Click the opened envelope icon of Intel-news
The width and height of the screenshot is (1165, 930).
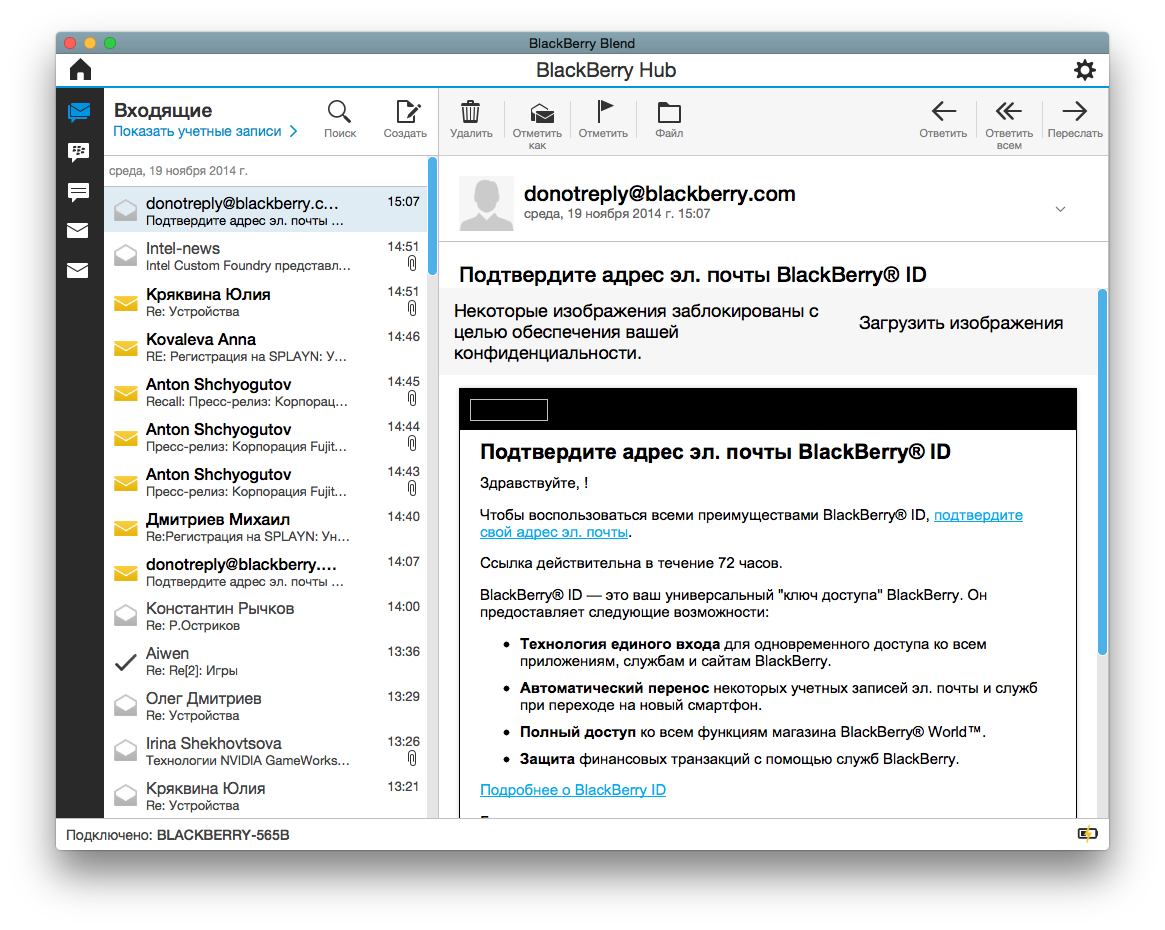126,256
